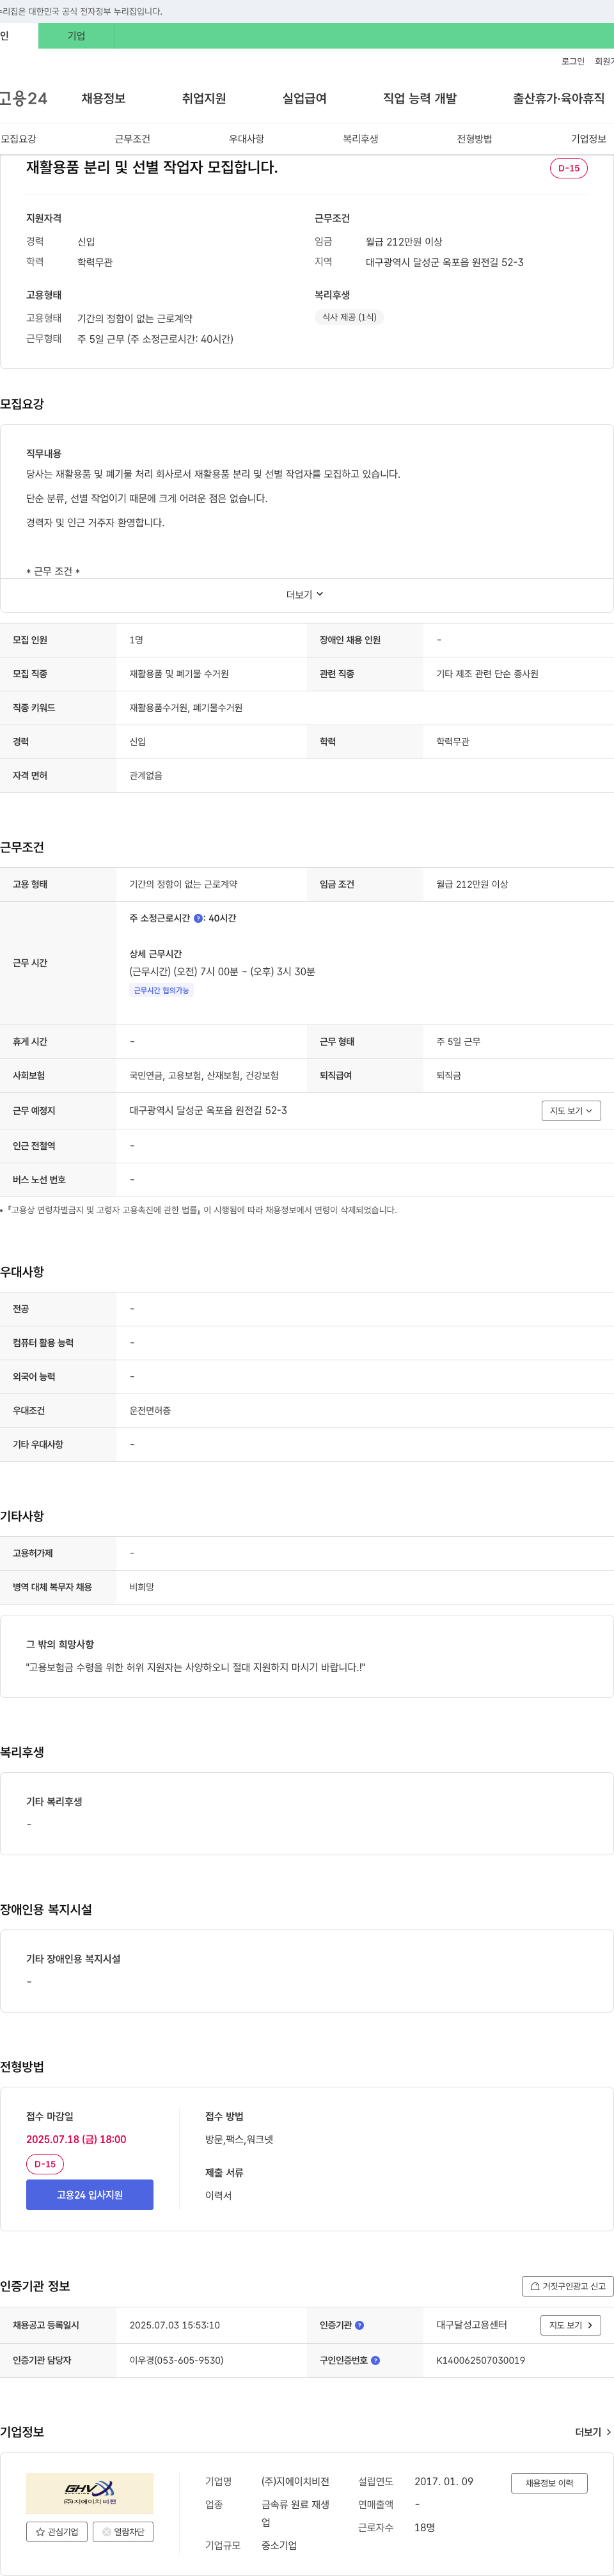This screenshot has height=2576, width=614.
Task: Select job title 재활용품 분리 및 선별 작업자
Action: (152, 168)
